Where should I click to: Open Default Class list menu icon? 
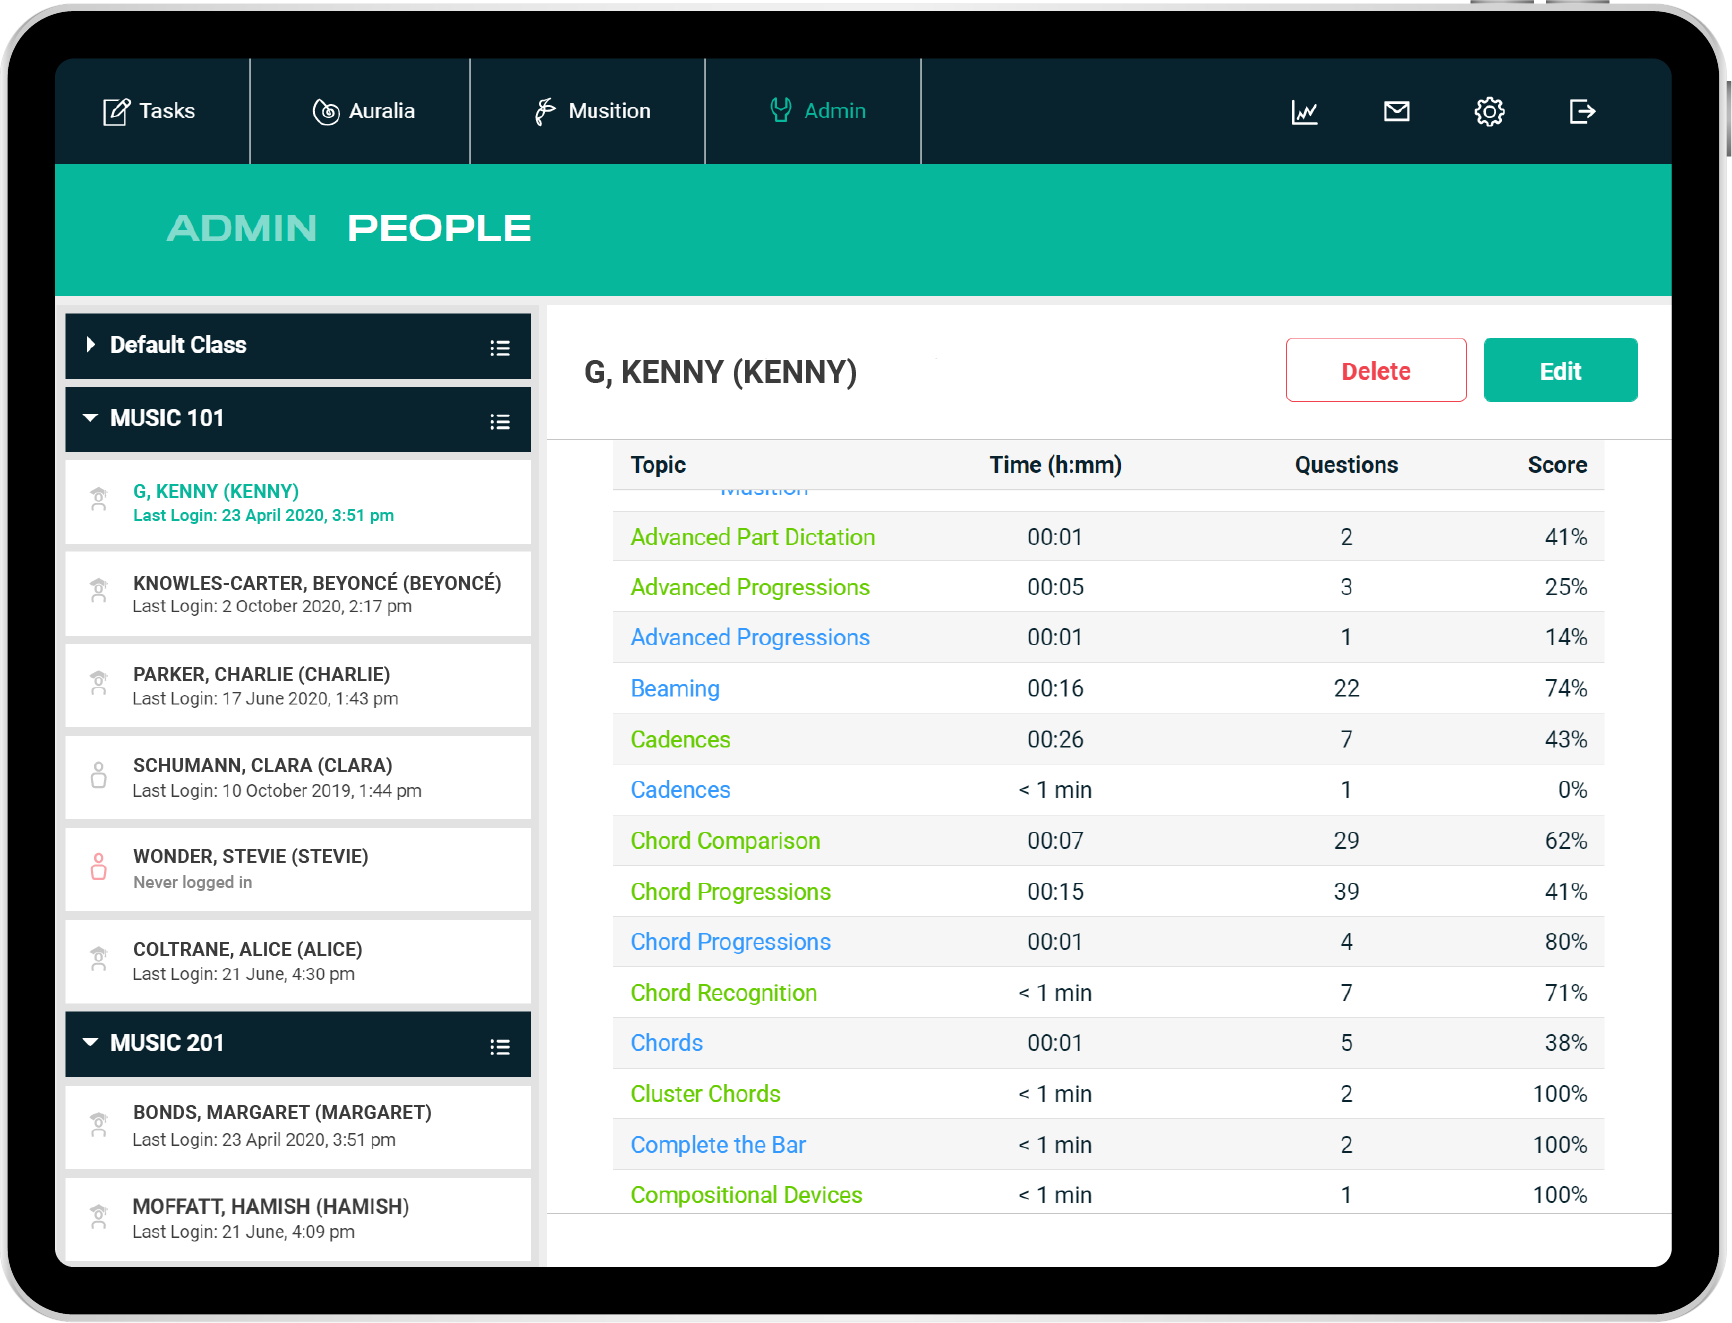point(500,348)
